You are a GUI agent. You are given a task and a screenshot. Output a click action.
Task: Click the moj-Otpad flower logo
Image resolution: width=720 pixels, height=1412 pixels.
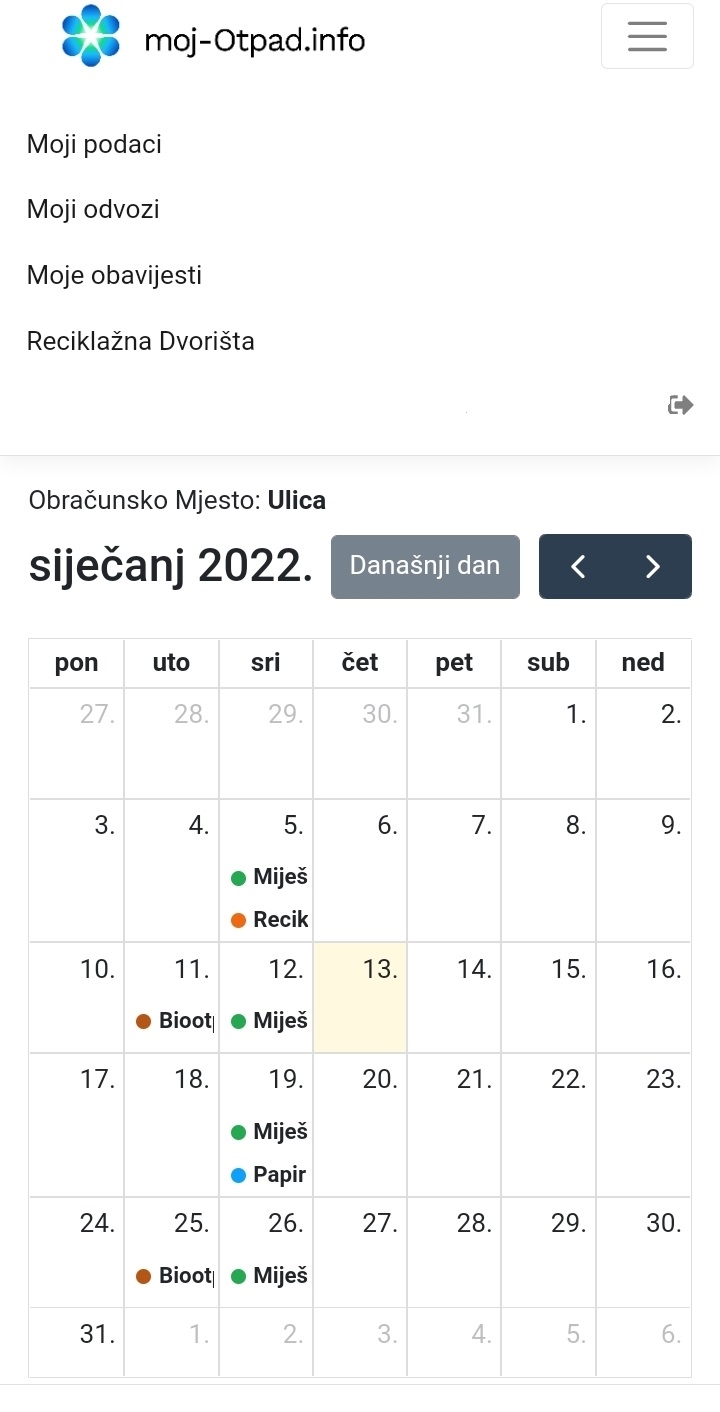[x=90, y=36]
